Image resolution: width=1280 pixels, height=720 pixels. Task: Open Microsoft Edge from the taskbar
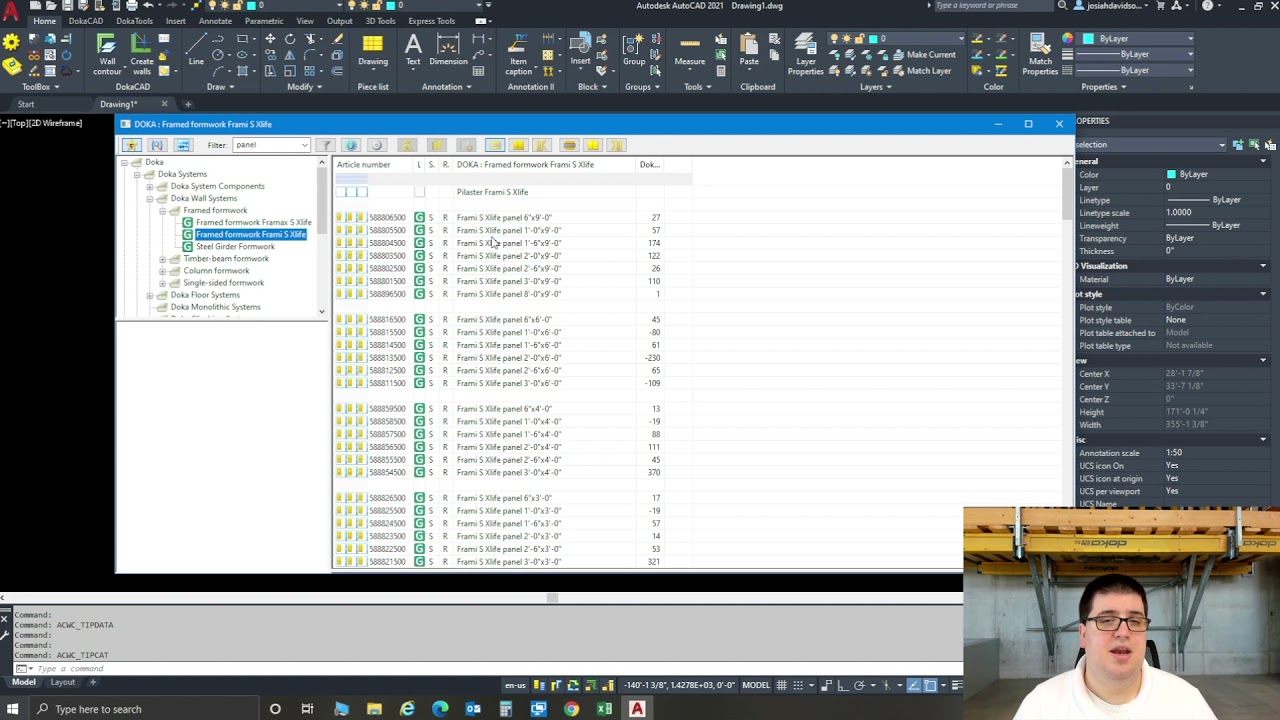(440, 709)
